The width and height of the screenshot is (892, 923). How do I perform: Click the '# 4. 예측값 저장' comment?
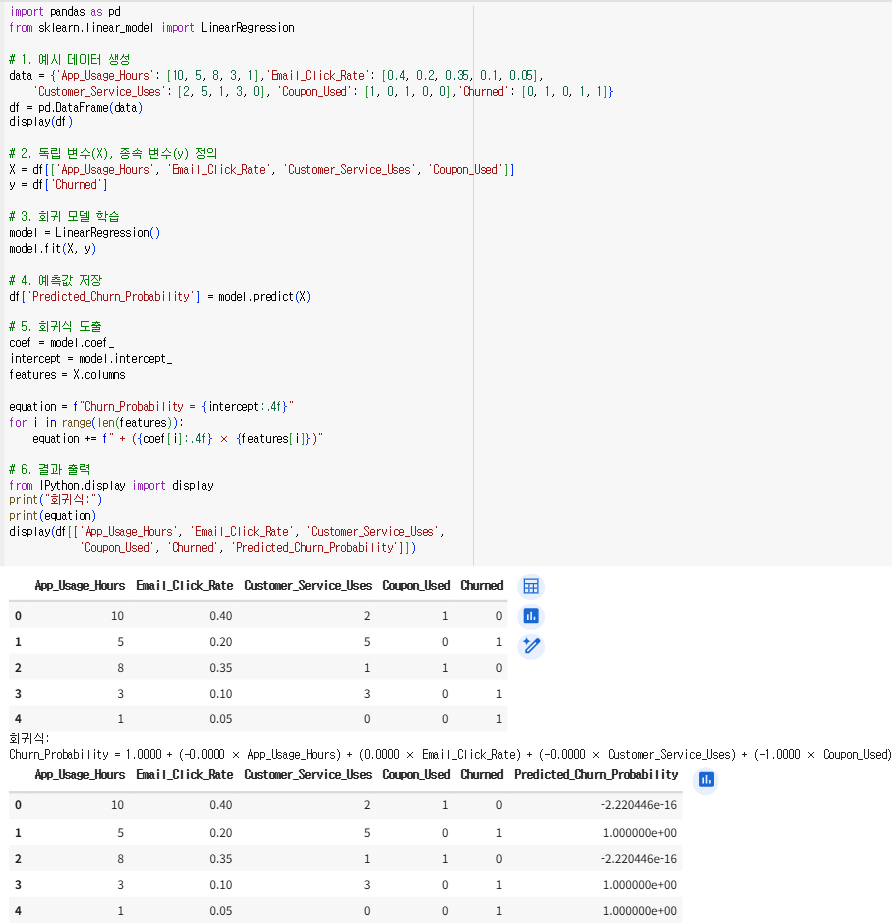click(55, 280)
